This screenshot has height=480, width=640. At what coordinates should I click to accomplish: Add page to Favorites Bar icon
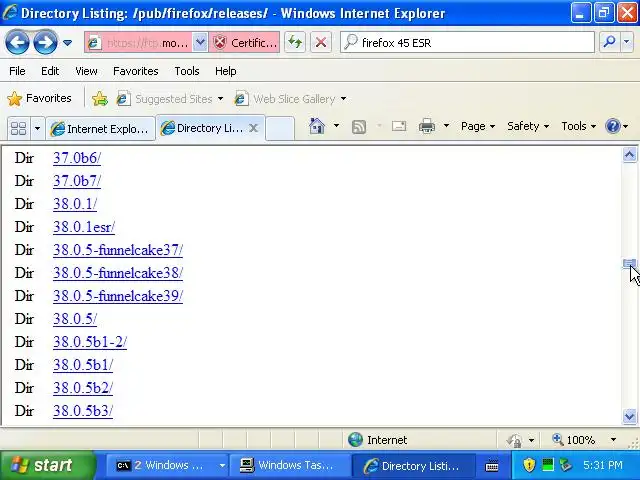(x=100, y=99)
